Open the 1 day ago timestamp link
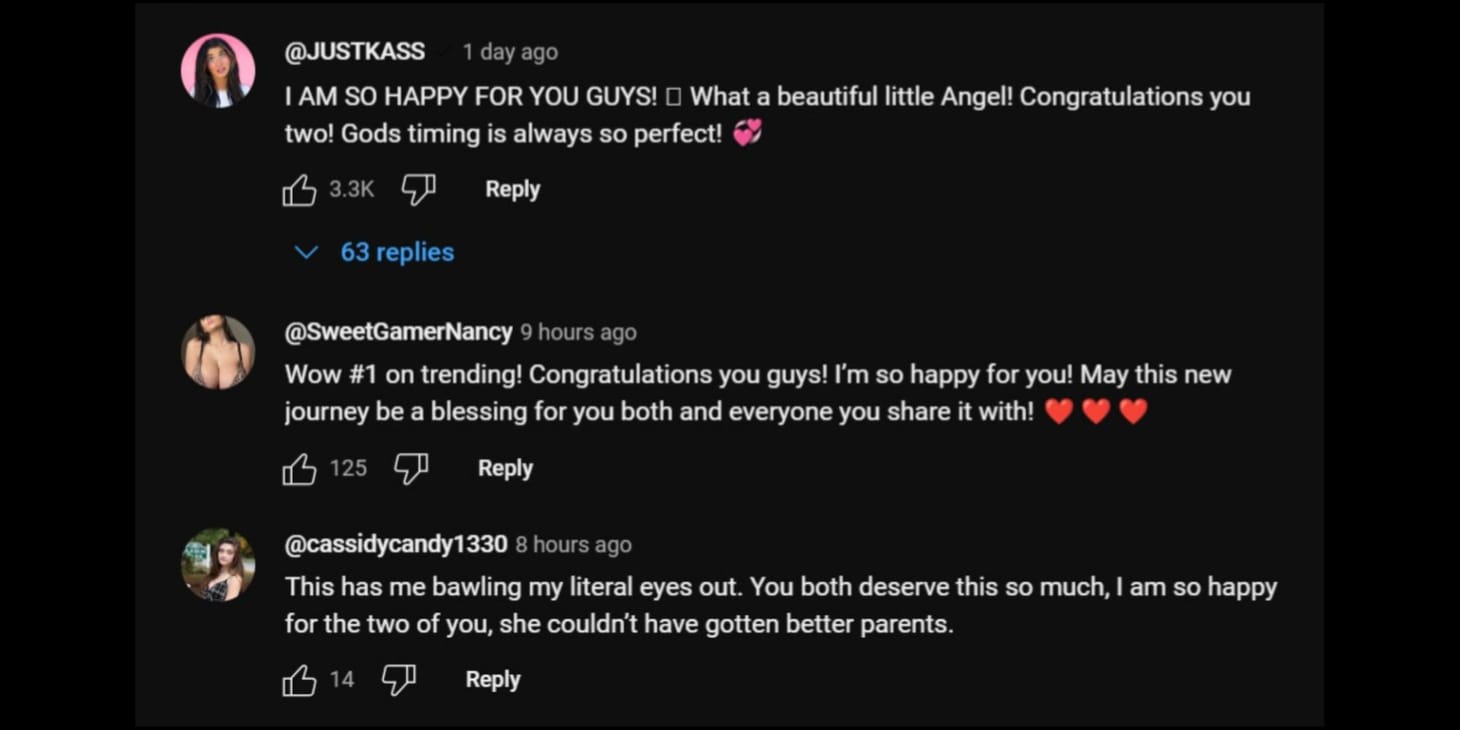 (509, 51)
